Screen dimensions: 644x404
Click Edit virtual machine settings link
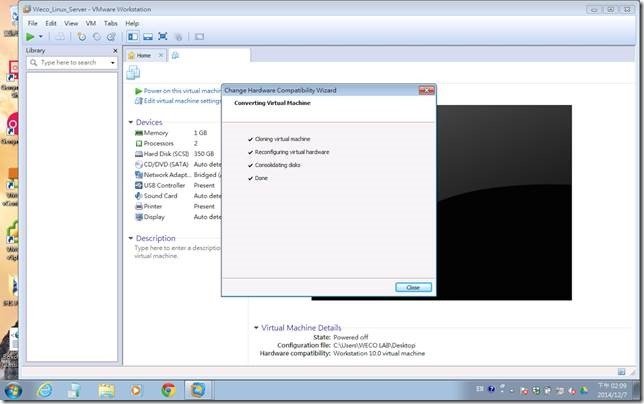click(x=178, y=101)
